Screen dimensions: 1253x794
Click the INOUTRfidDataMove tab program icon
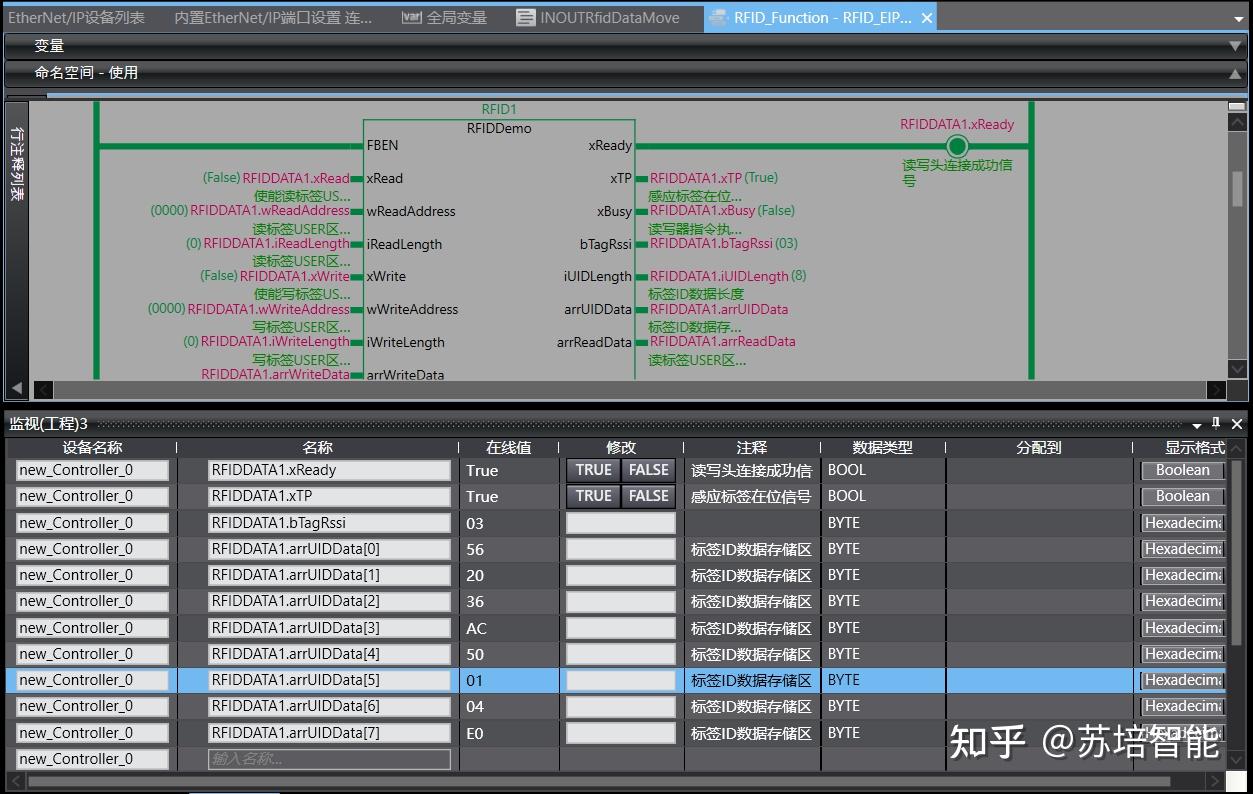[525, 17]
